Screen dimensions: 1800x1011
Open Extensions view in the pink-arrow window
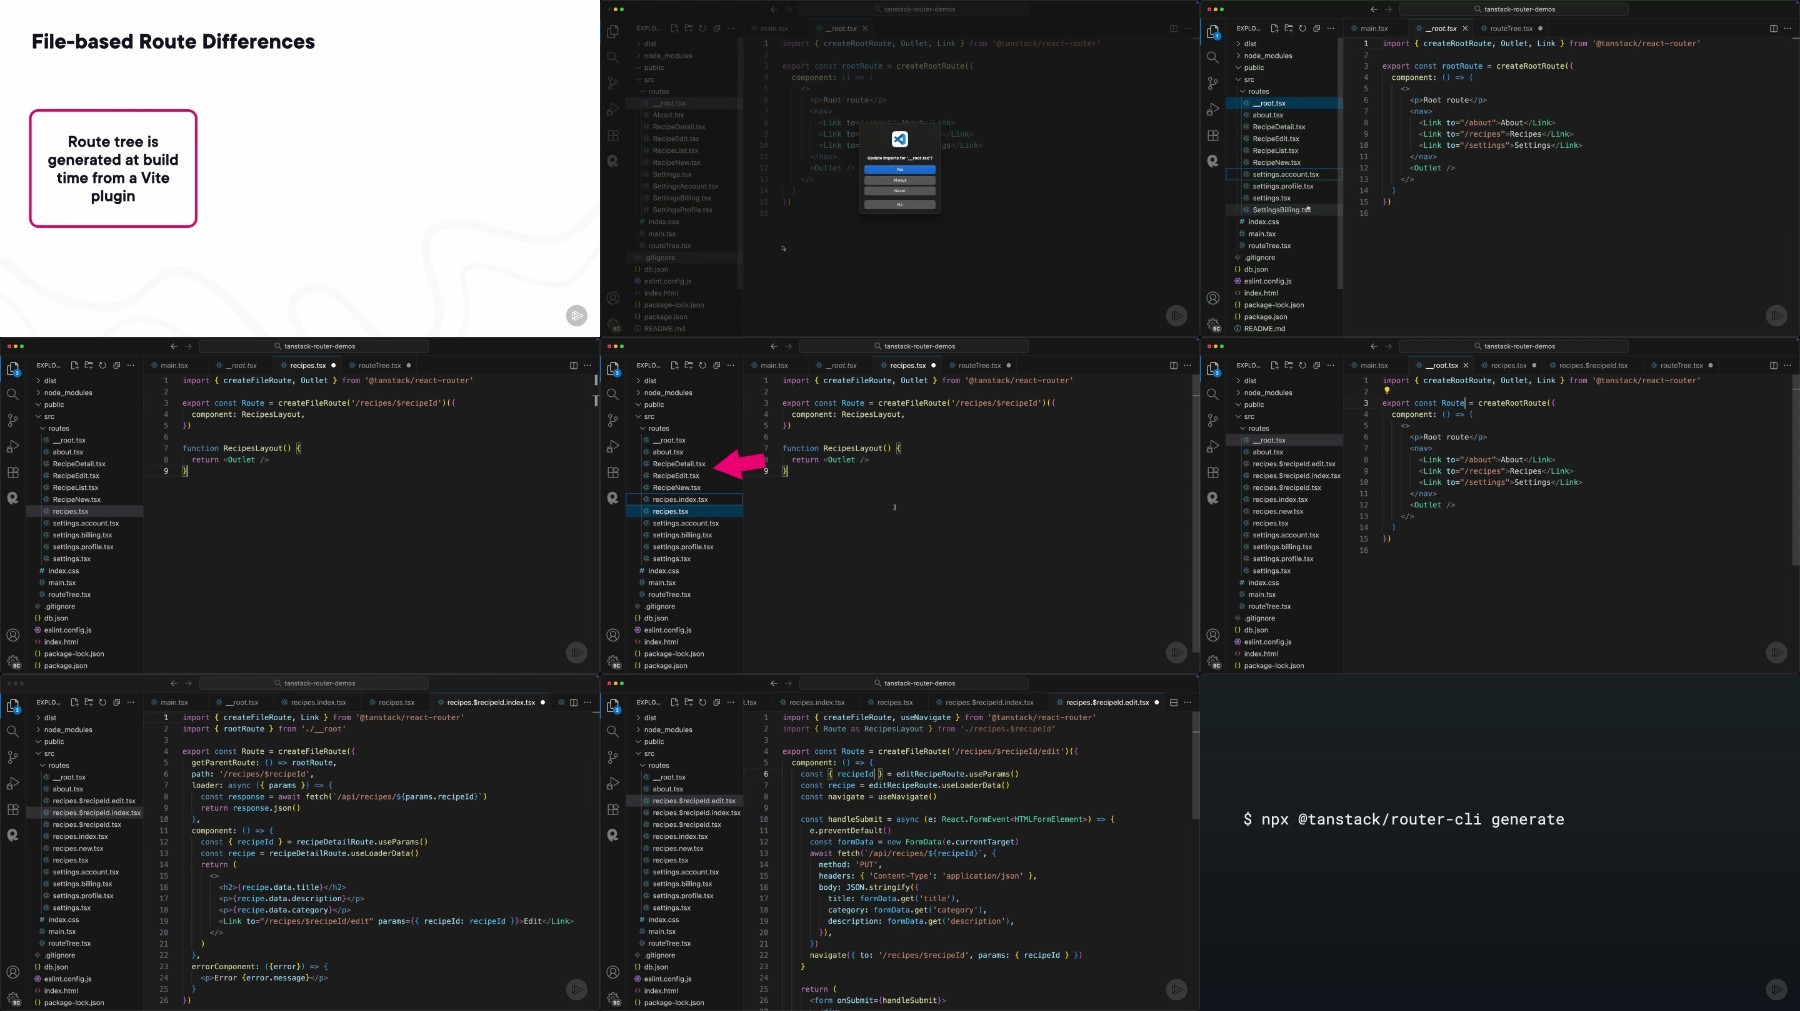[x=612, y=472]
